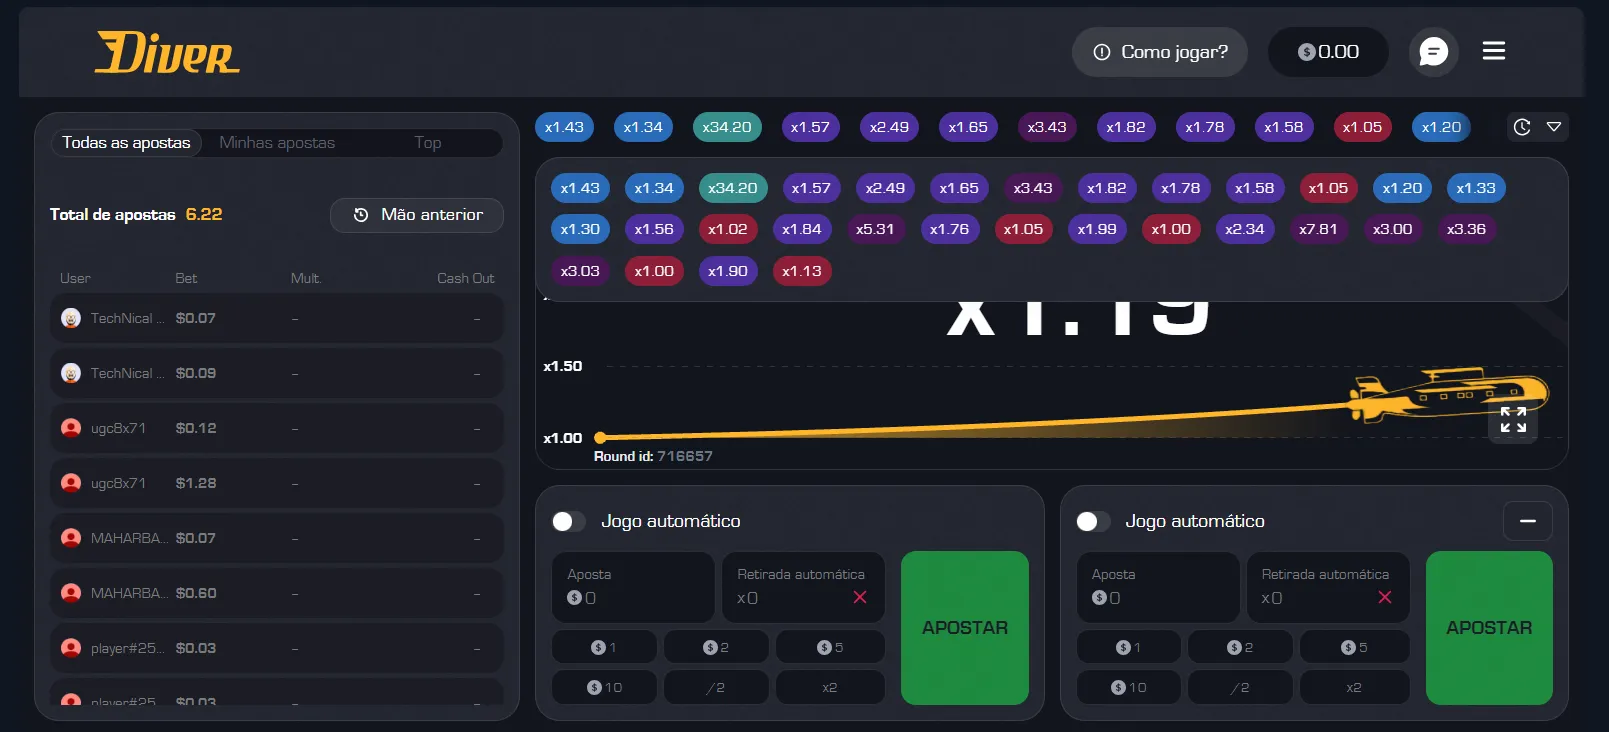
Task: Select the $10 chip in left panel
Action: coord(604,687)
